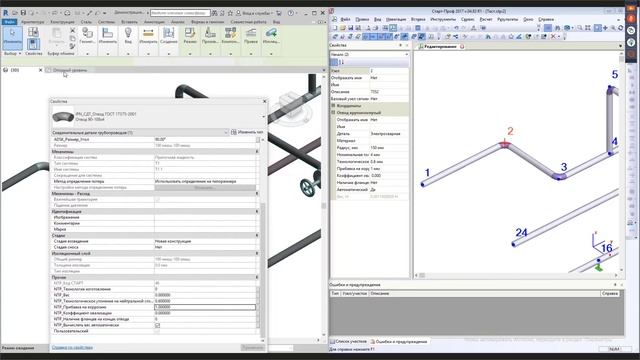This screenshot has width=640, height=360.
Task: Open the Выбор dropdown under Revit Modify tool
Action: click(12, 53)
